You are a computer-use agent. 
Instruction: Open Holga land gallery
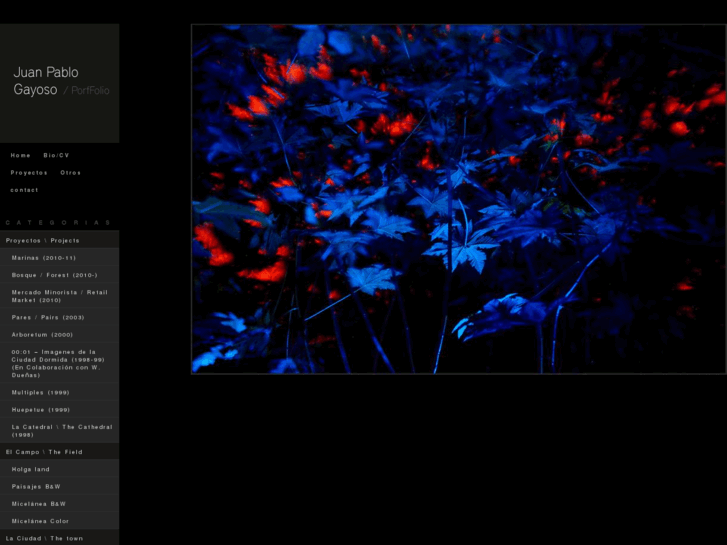point(59,469)
